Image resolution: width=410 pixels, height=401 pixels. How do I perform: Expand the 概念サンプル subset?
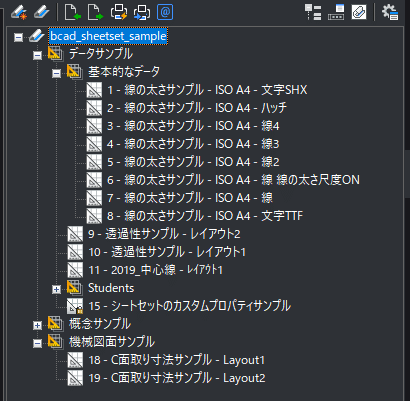[37, 325]
